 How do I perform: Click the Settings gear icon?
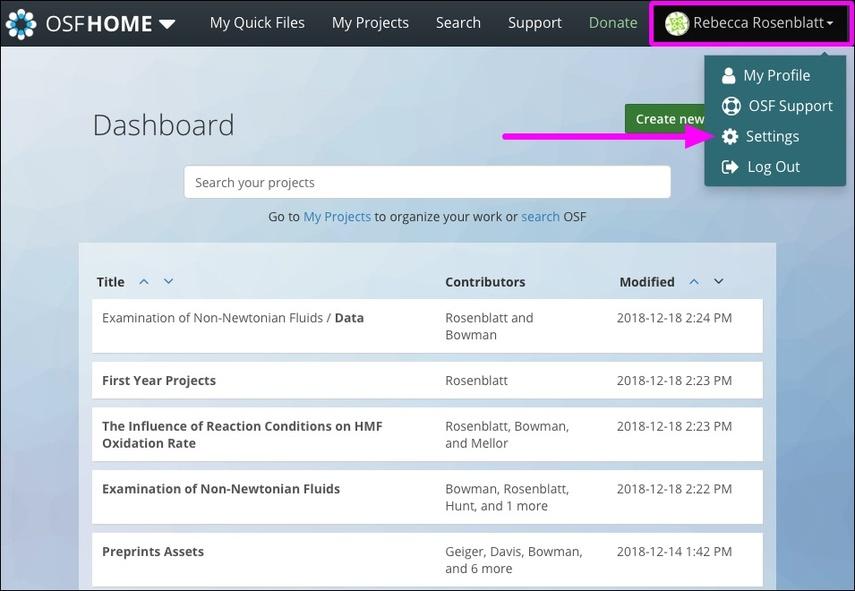(x=730, y=136)
